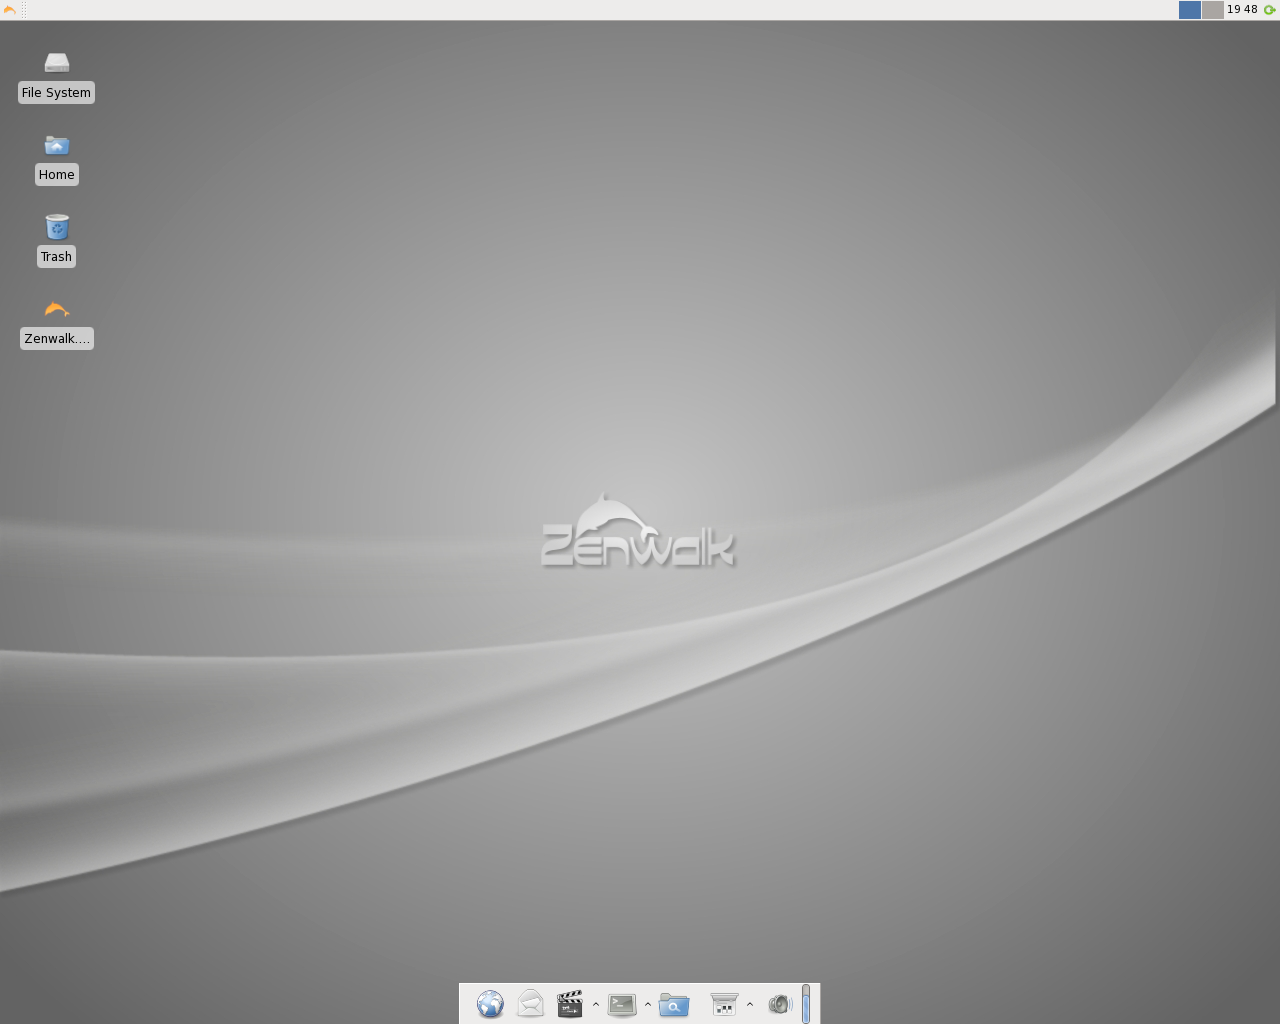
Task: Expand the arrow menu beside show desktop
Action: (750, 1004)
